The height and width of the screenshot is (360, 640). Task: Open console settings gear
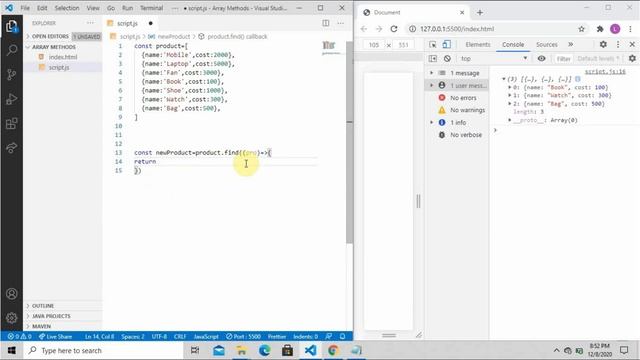click(632, 59)
